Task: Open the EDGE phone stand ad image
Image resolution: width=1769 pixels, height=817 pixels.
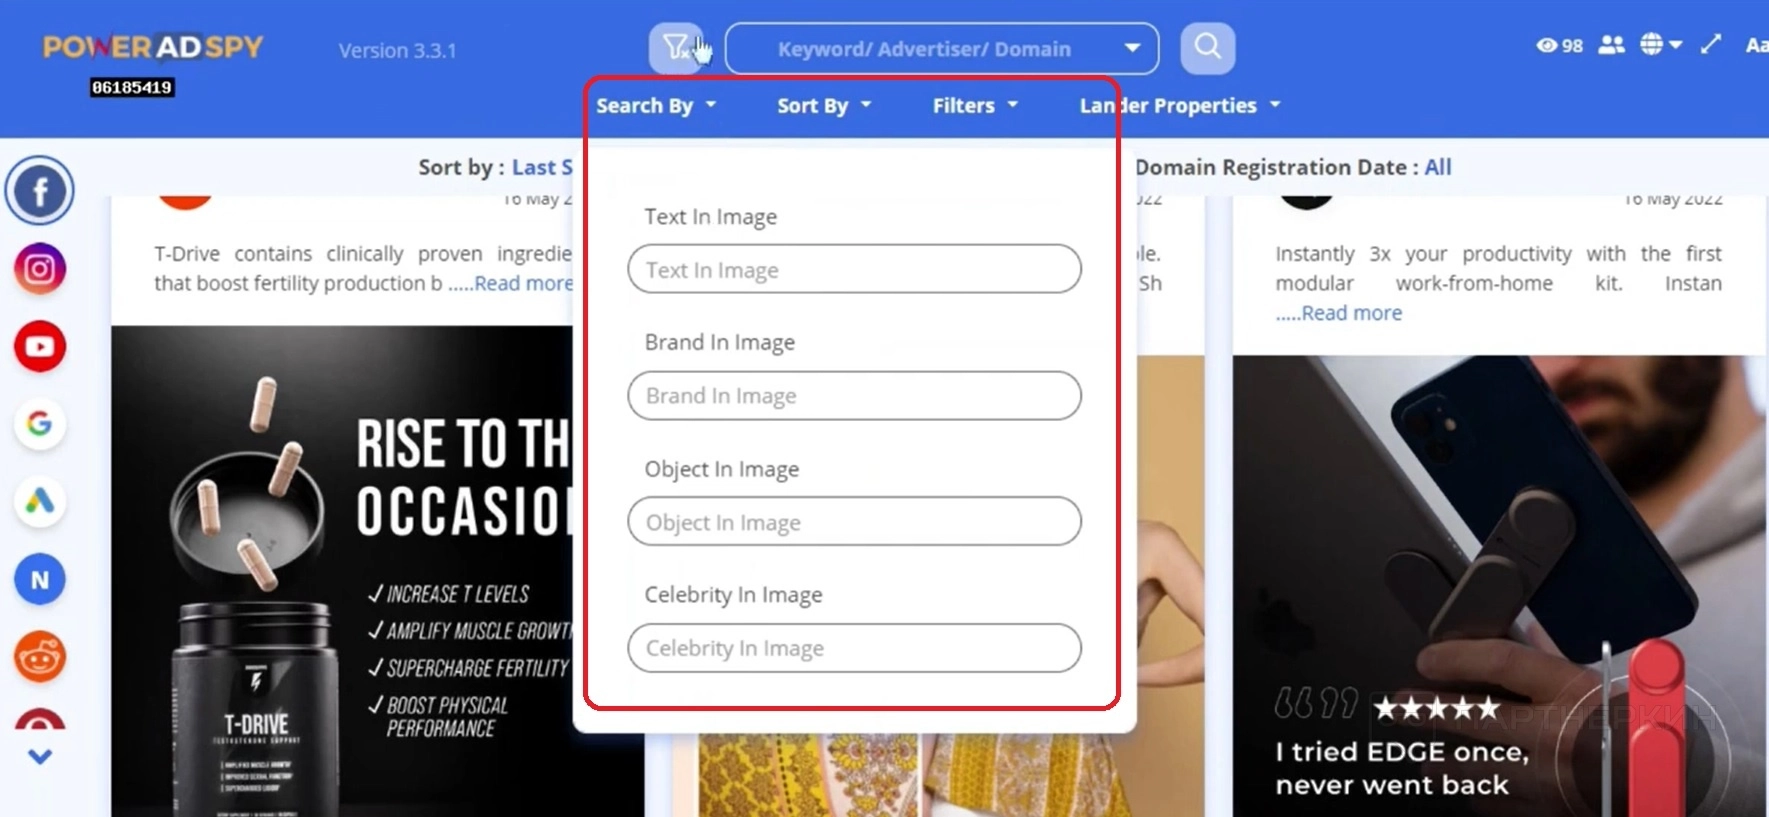Action: coord(1500,586)
